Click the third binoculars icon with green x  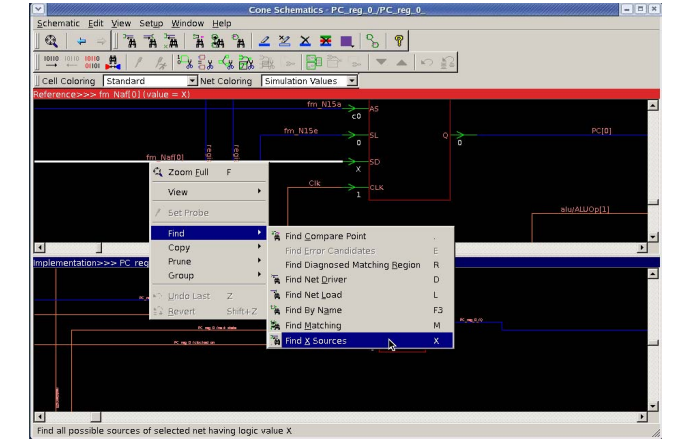coord(171,41)
